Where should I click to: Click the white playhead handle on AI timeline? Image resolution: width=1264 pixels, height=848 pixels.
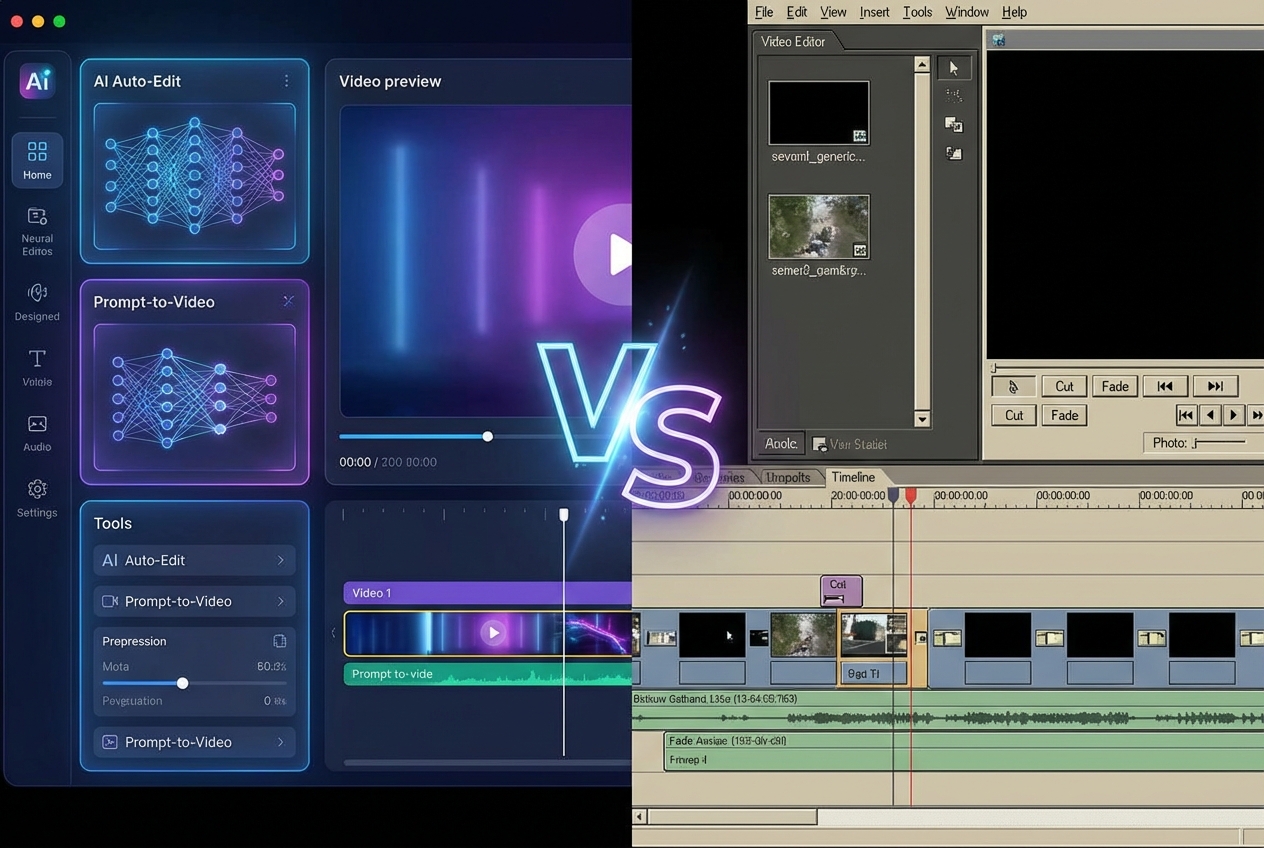(564, 514)
